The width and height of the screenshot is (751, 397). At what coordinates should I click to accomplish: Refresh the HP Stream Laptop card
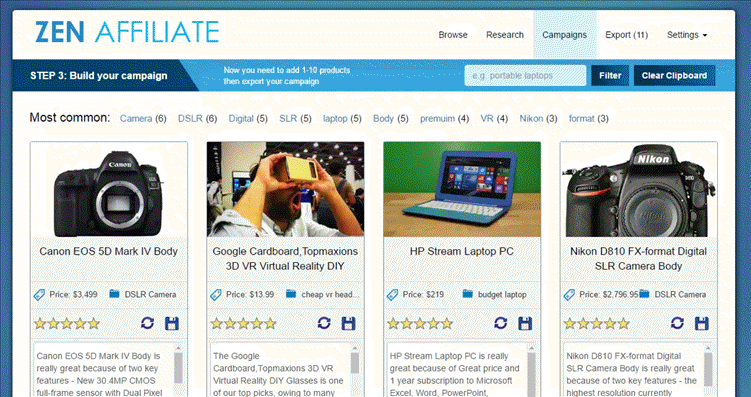(501, 323)
